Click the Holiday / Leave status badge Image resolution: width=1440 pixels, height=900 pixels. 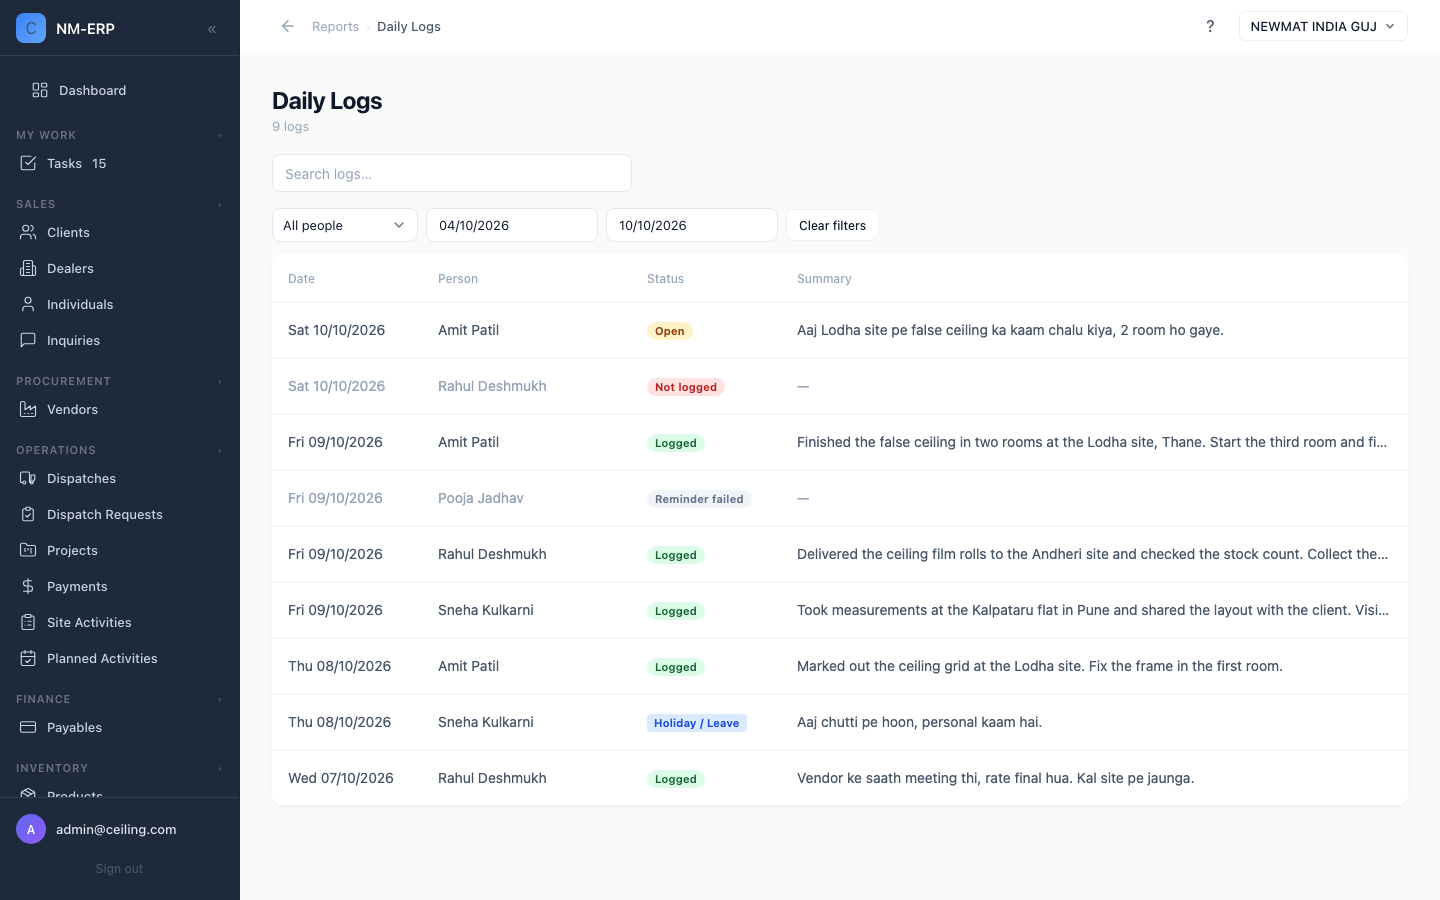(697, 723)
